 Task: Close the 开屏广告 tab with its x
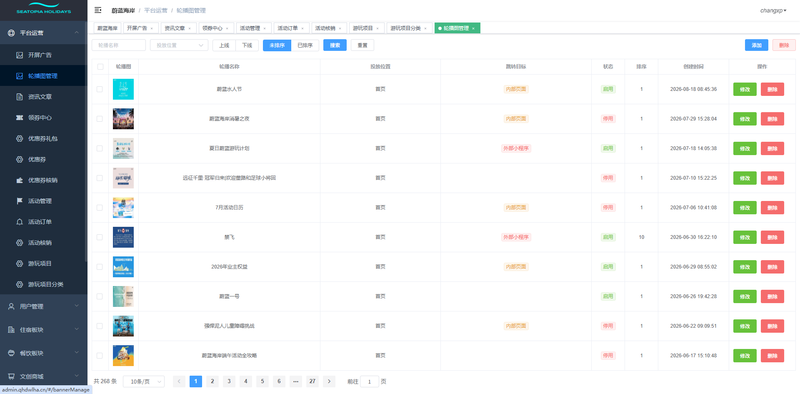[152, 29]
